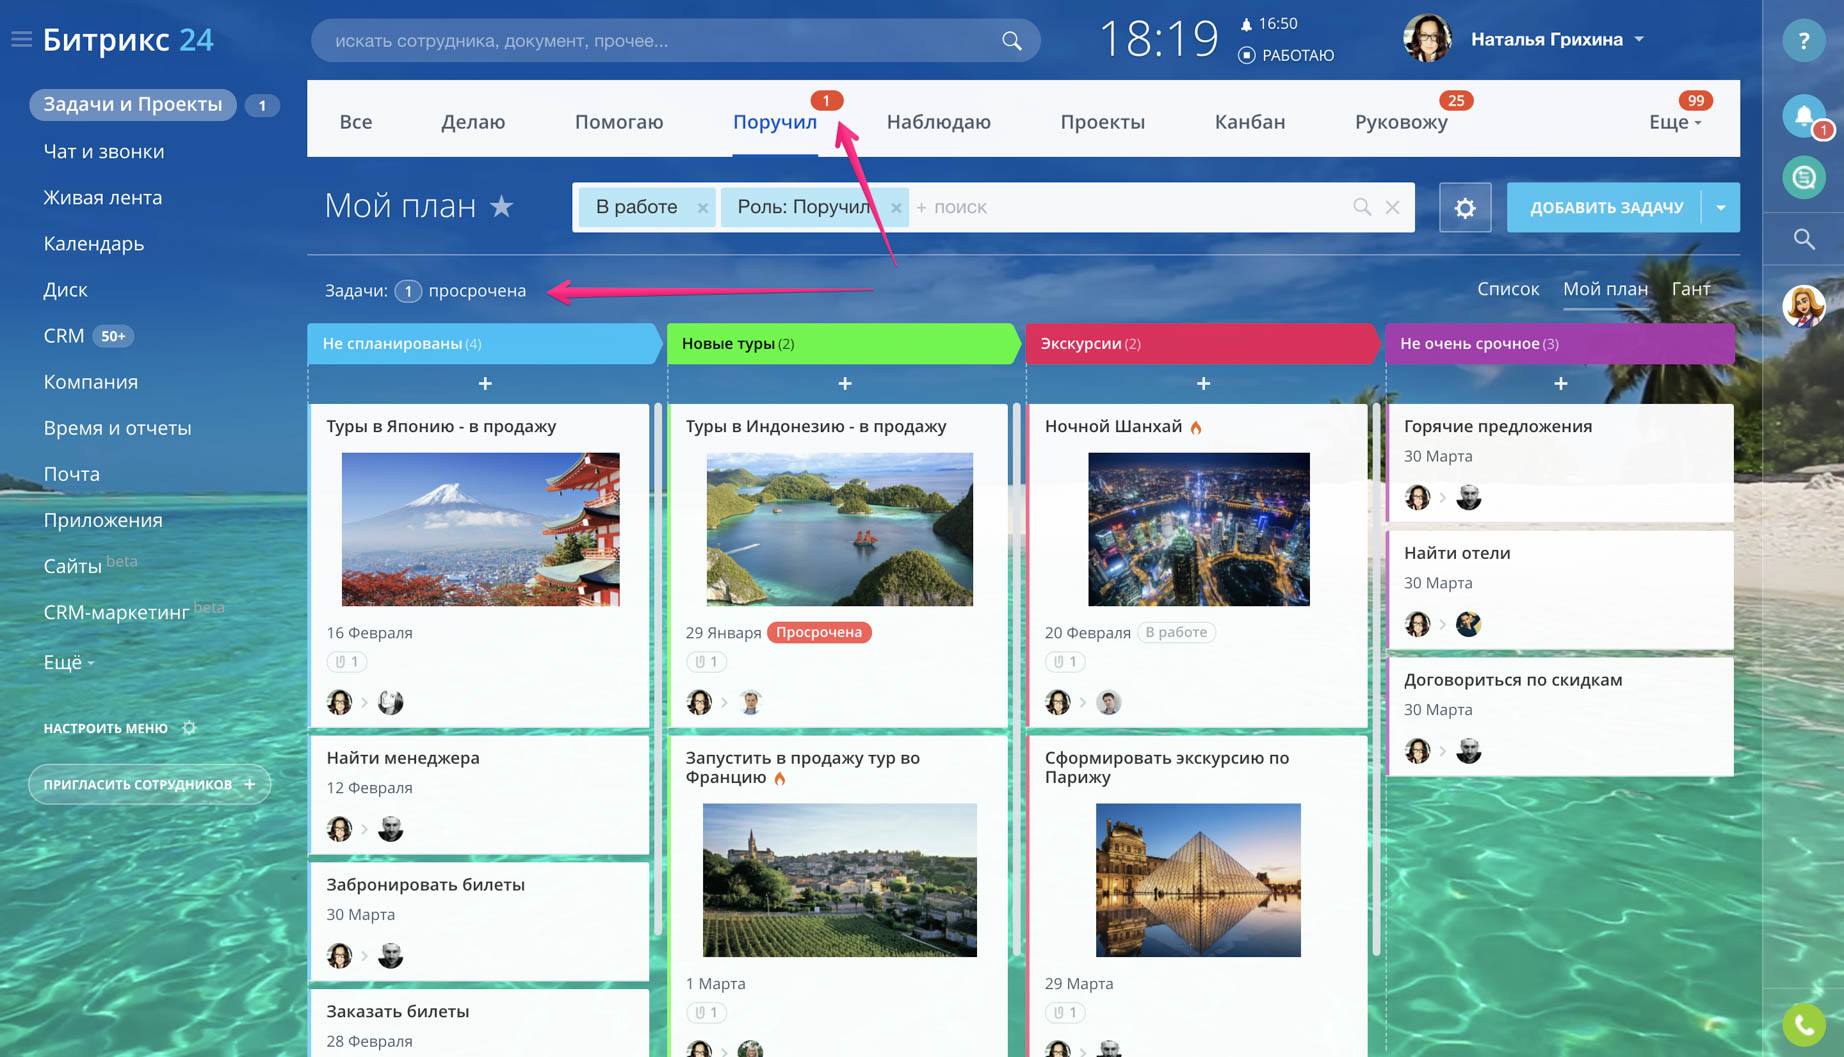Open the green chat messenger icon

tap(1803, 178)
